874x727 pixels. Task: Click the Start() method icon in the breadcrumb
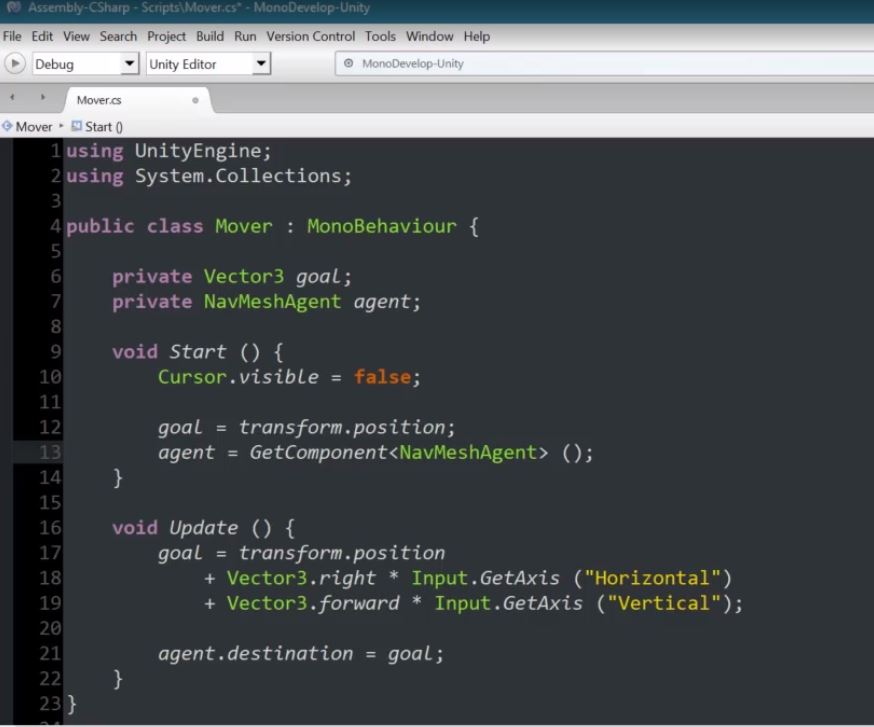74,126
